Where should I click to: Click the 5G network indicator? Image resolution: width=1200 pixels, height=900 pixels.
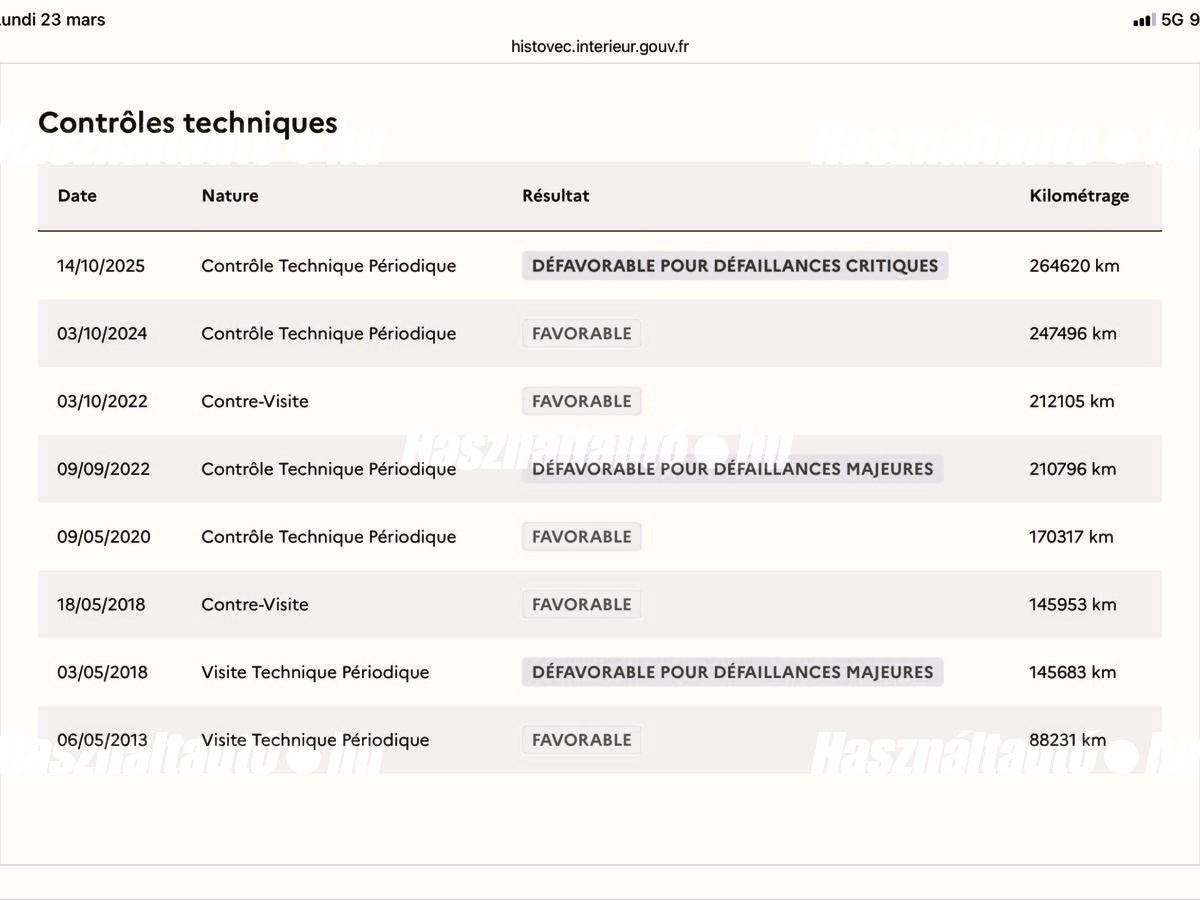point(1173,20)
